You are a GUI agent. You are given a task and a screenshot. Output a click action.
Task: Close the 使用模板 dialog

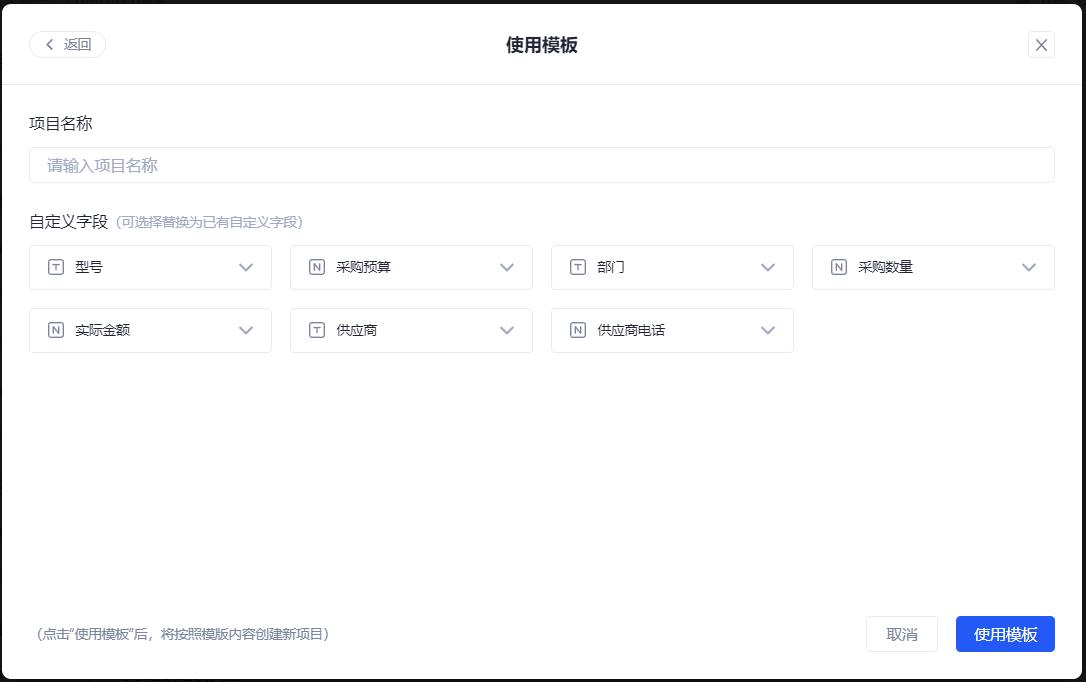click(x=1041, y=44)
